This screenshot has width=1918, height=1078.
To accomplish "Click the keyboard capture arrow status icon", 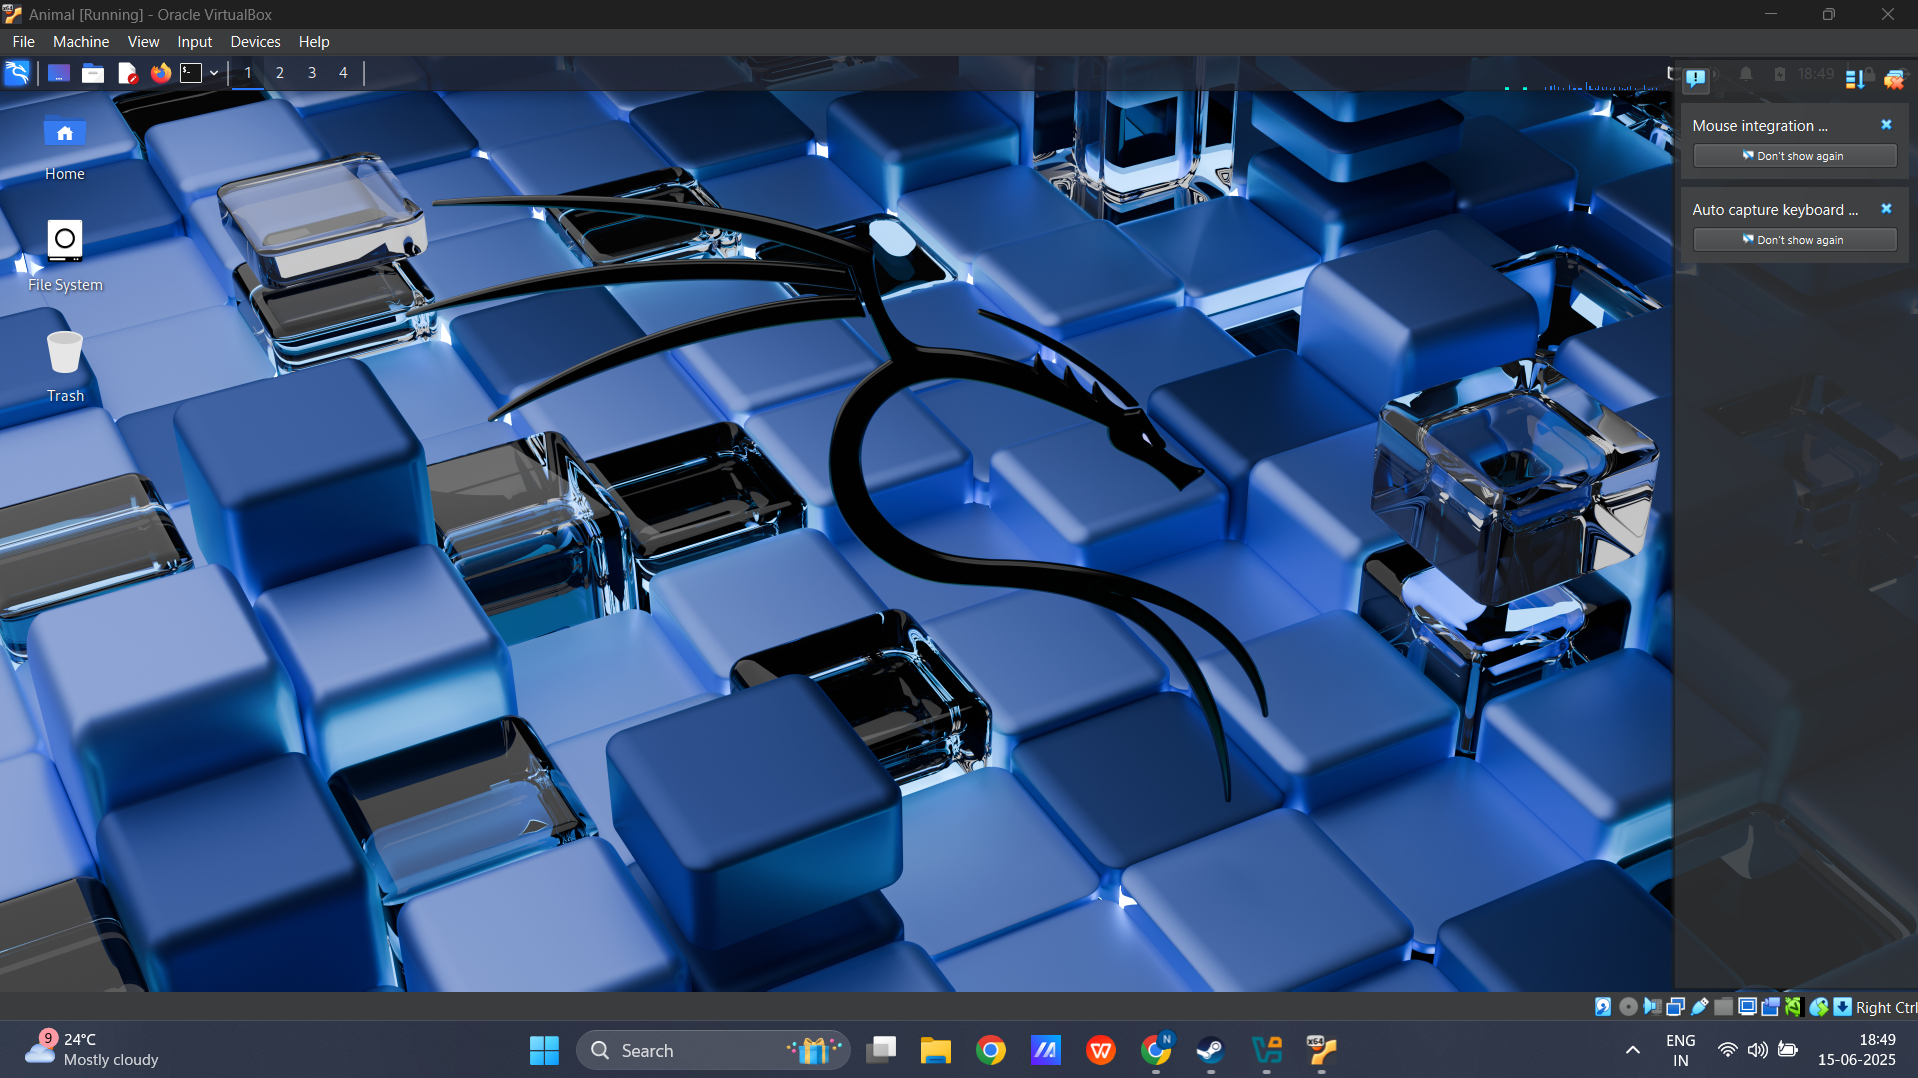I will [1842, 1007].
